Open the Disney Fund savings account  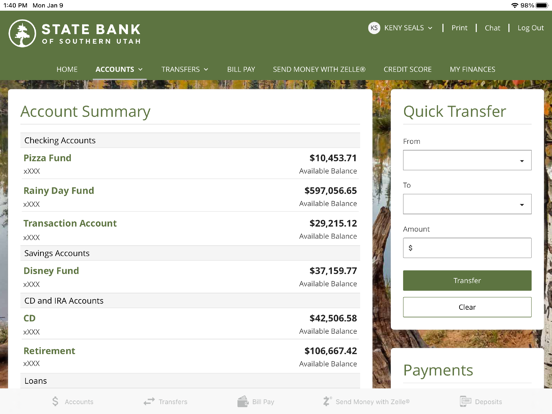click(51, 271)
